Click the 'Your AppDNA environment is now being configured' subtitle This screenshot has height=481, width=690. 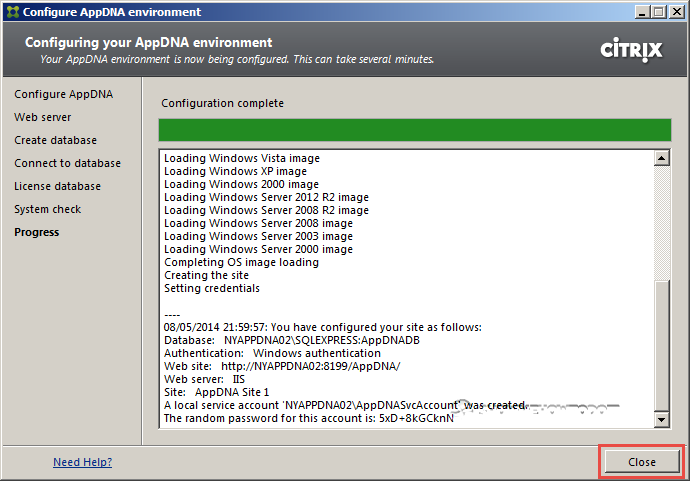(237, 59)
